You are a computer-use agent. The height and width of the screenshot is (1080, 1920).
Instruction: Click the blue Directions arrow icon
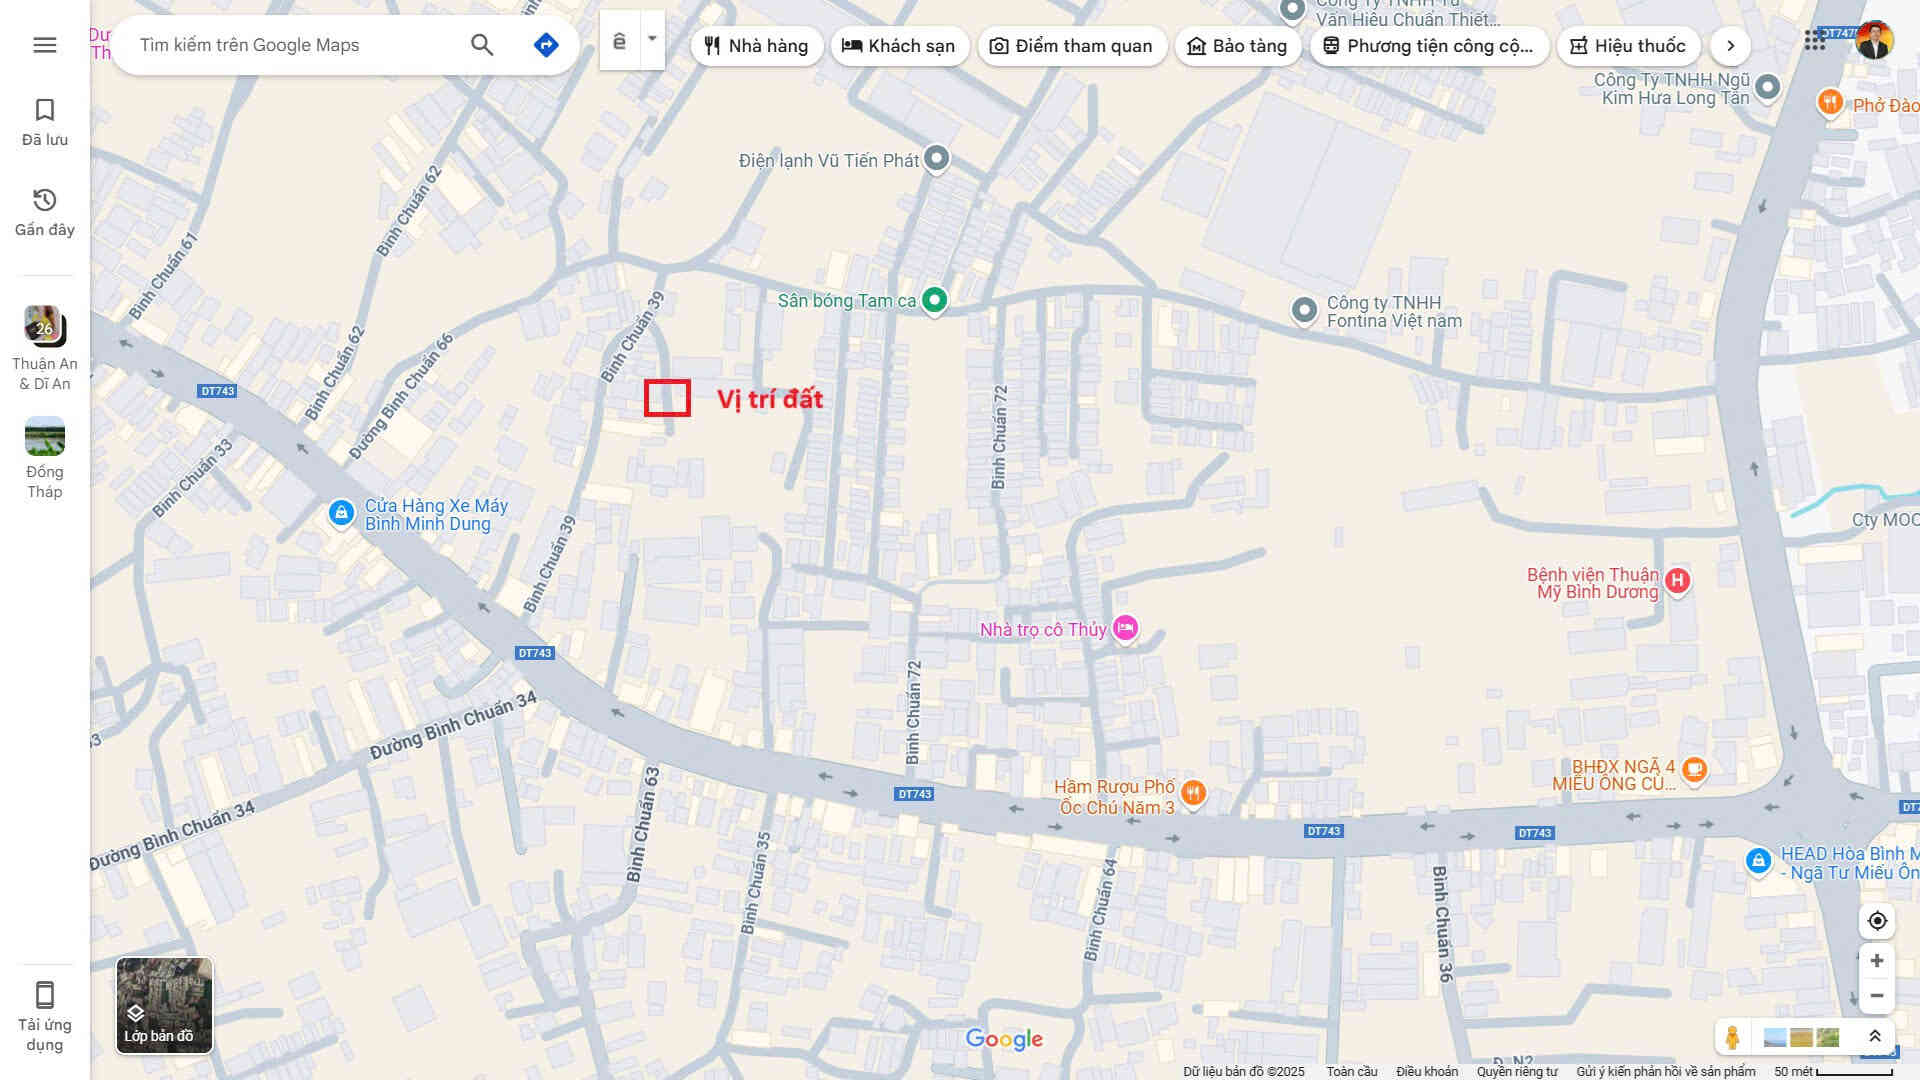(546, 45)
